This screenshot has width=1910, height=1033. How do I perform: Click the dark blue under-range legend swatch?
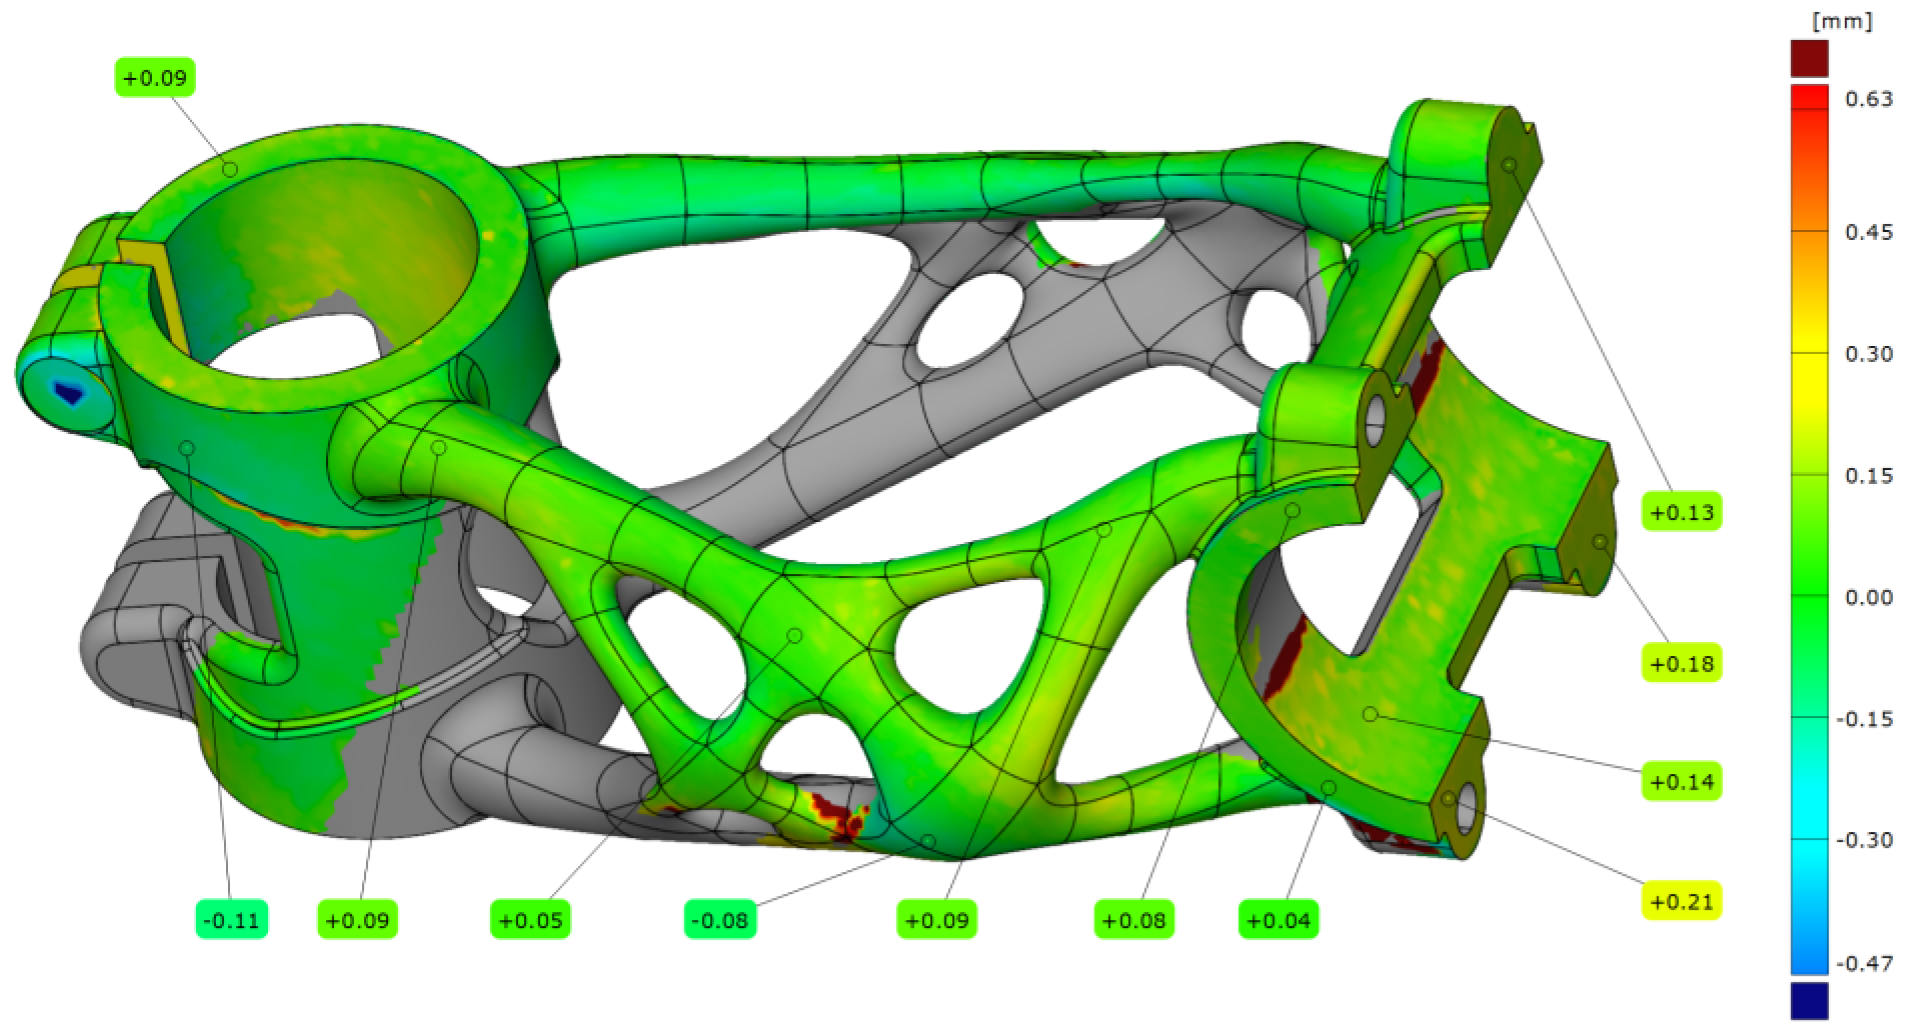pos(1809,1001)
